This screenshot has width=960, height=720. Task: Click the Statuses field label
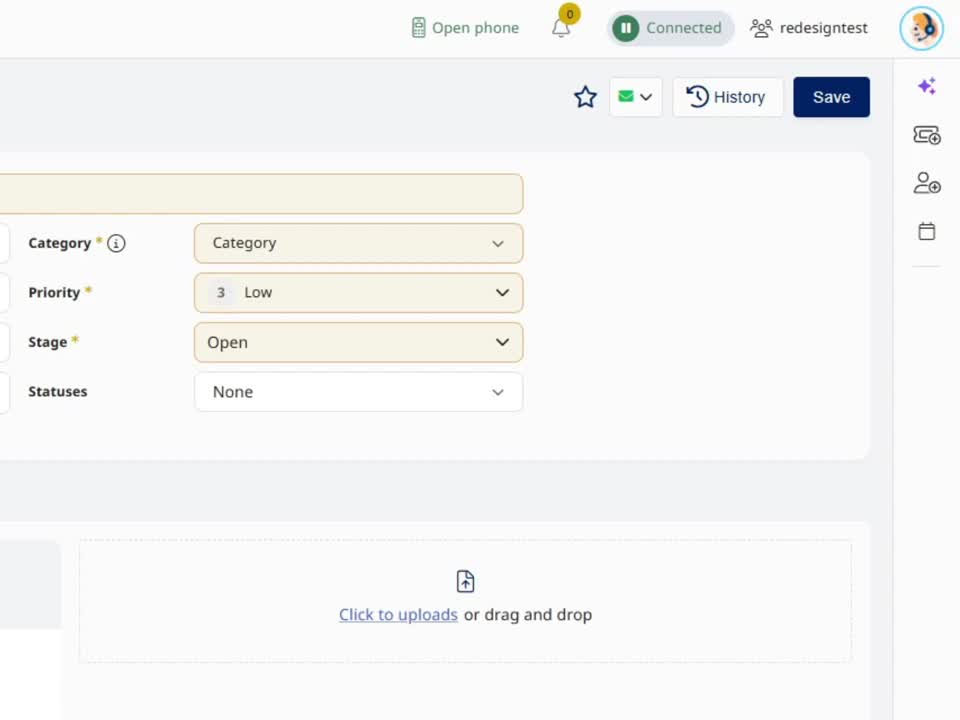pos(58,392)
